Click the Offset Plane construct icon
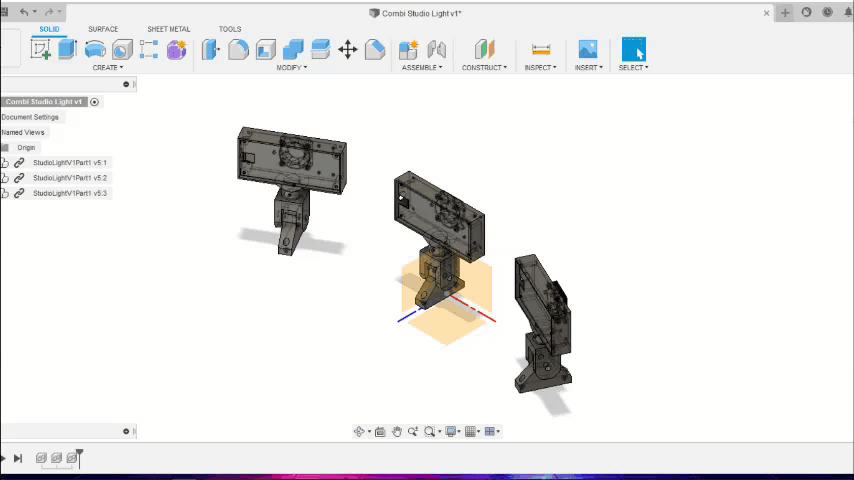 484,50
